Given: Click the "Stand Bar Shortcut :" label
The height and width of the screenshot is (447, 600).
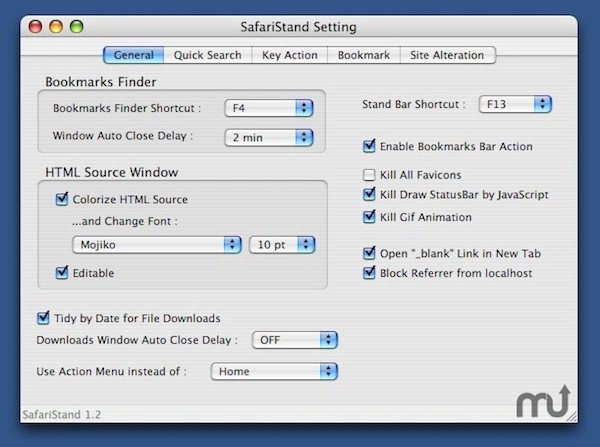Looking at the screenshot, I should (414, 104).
